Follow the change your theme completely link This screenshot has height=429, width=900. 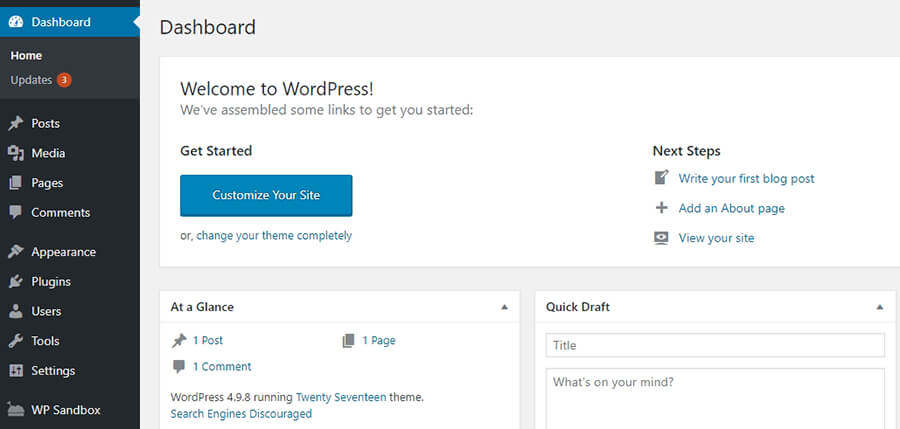point(274,235)
